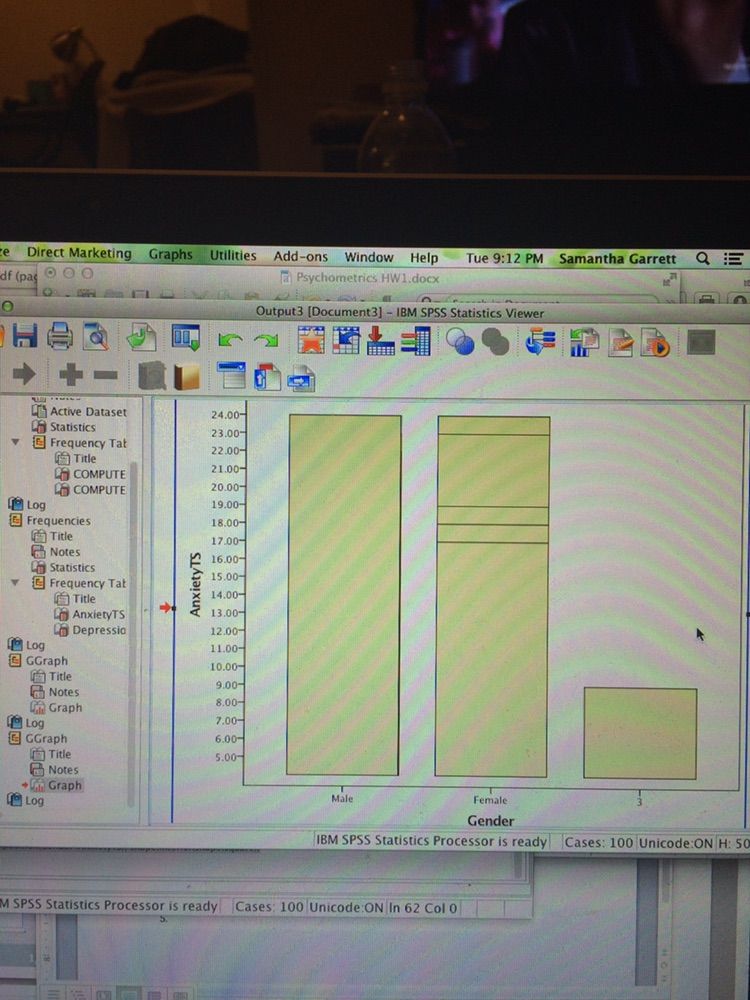Click the Demote right-arrow outline icon

[x=24, y=374]
